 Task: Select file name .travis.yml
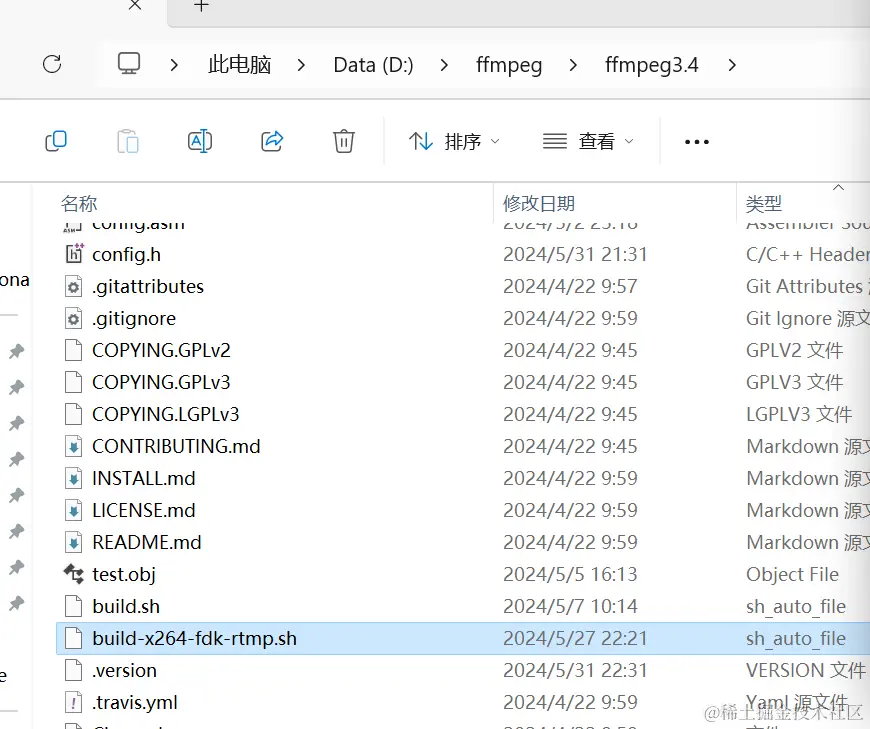tap(135, 703)
